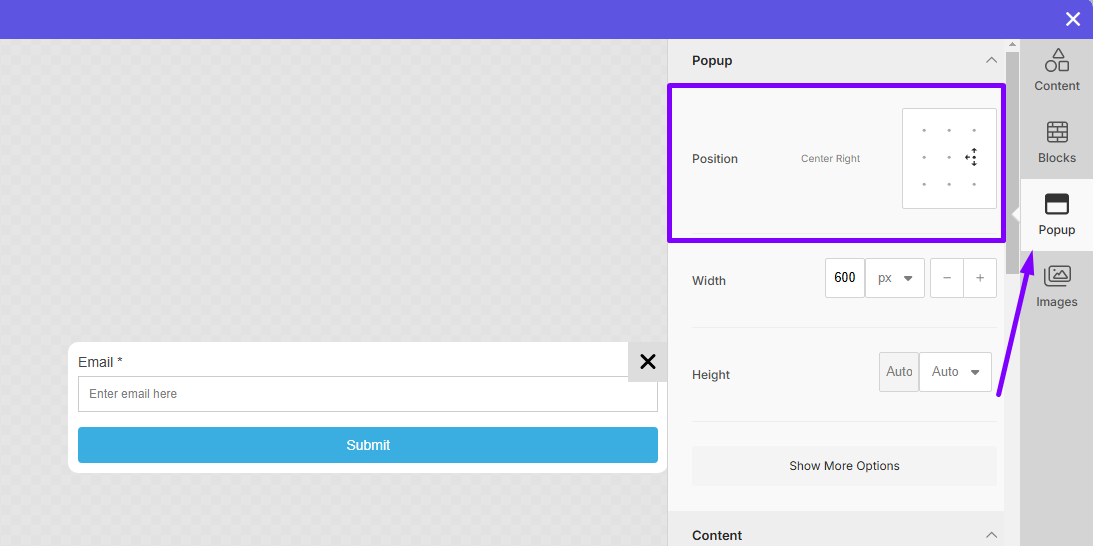The image size is (1093, 546).
Task: Select top-left position dot in grid
Action: click(924, 131)
